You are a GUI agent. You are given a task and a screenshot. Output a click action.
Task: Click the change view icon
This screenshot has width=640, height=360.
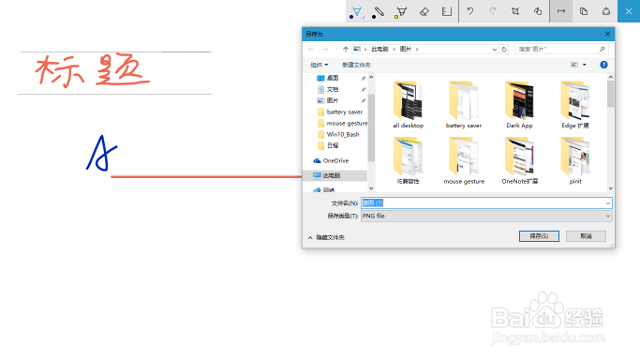[574, 64]
